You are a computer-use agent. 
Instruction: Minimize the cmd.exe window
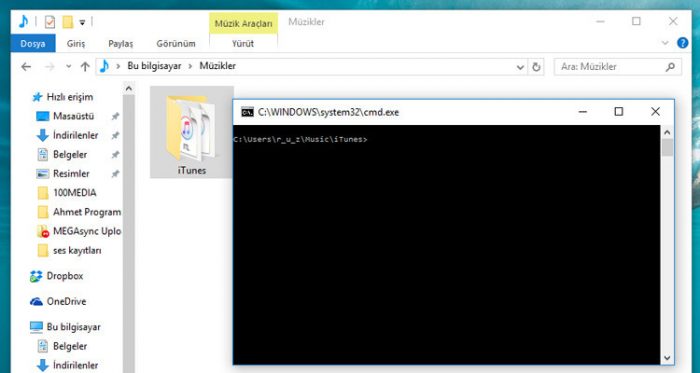pyautogui.click(x=583, y=112)
